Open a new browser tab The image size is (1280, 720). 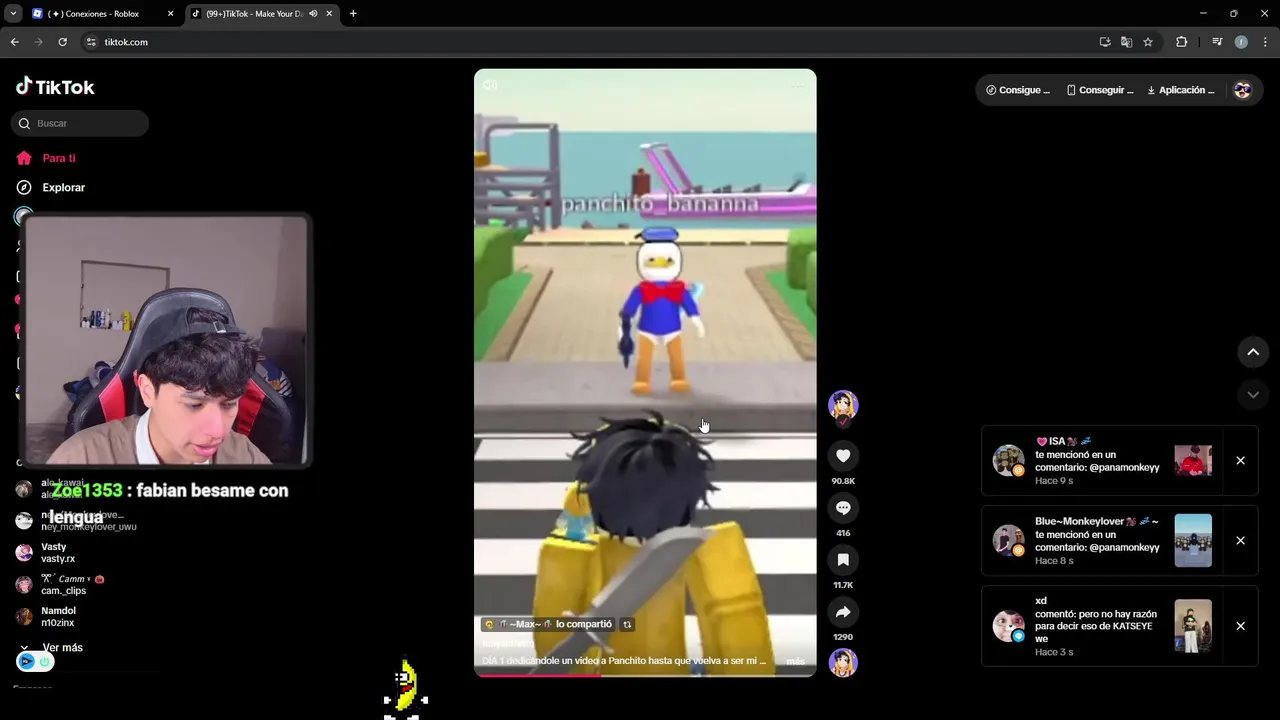click(353, 14)
